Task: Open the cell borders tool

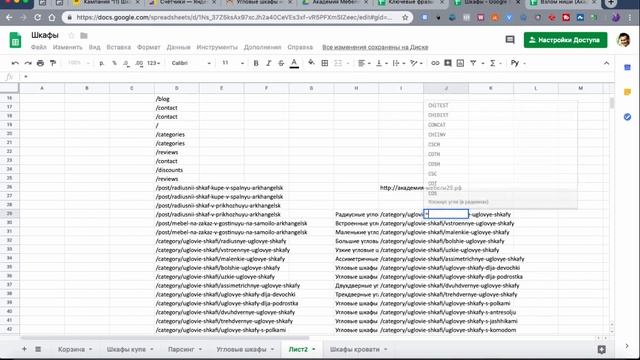Action: pos(325,63)
